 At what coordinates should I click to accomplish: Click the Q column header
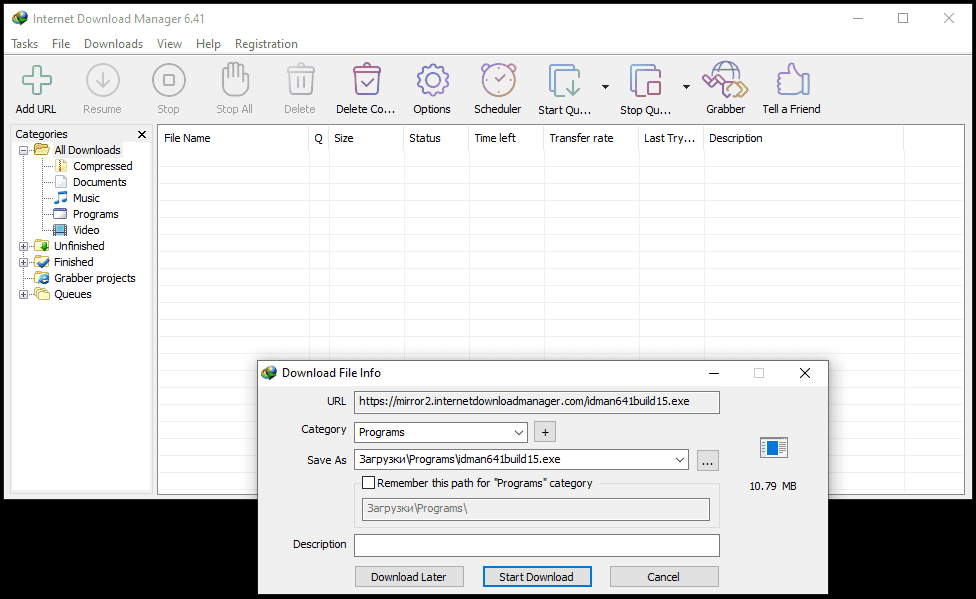[319, 138]
